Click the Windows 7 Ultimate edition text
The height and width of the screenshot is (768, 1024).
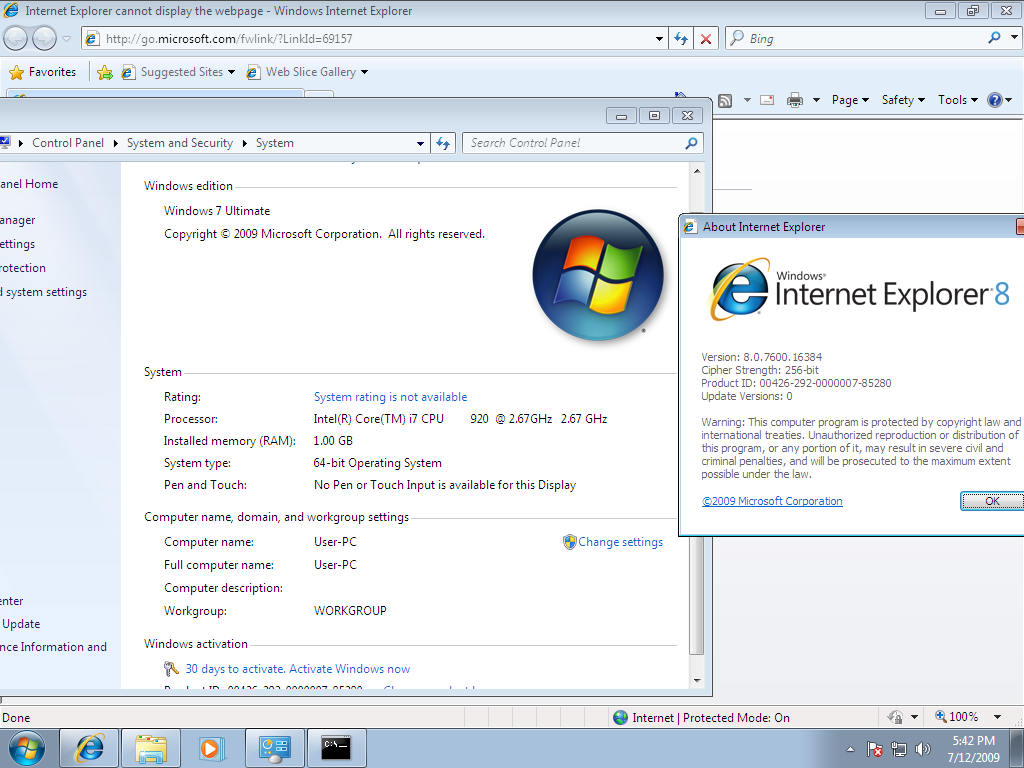[x=217, y=211]
